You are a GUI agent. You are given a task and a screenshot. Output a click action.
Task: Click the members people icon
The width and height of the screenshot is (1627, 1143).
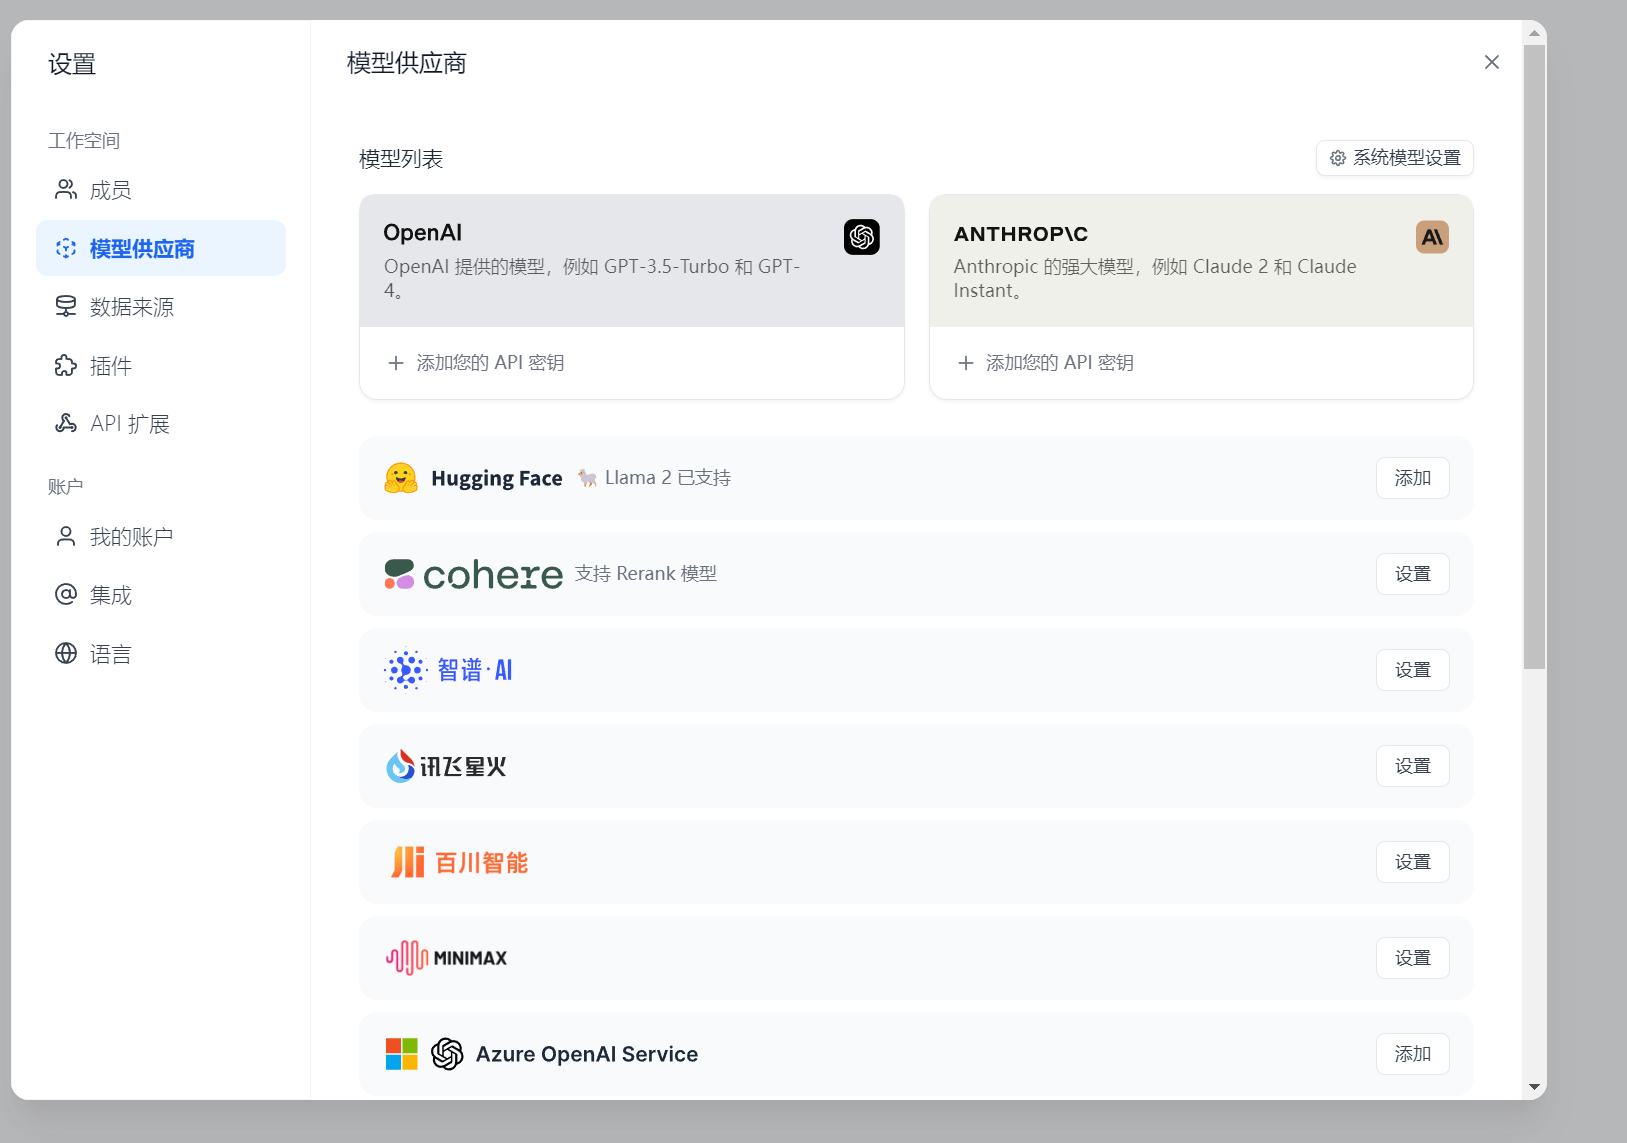tap(66, 190)
